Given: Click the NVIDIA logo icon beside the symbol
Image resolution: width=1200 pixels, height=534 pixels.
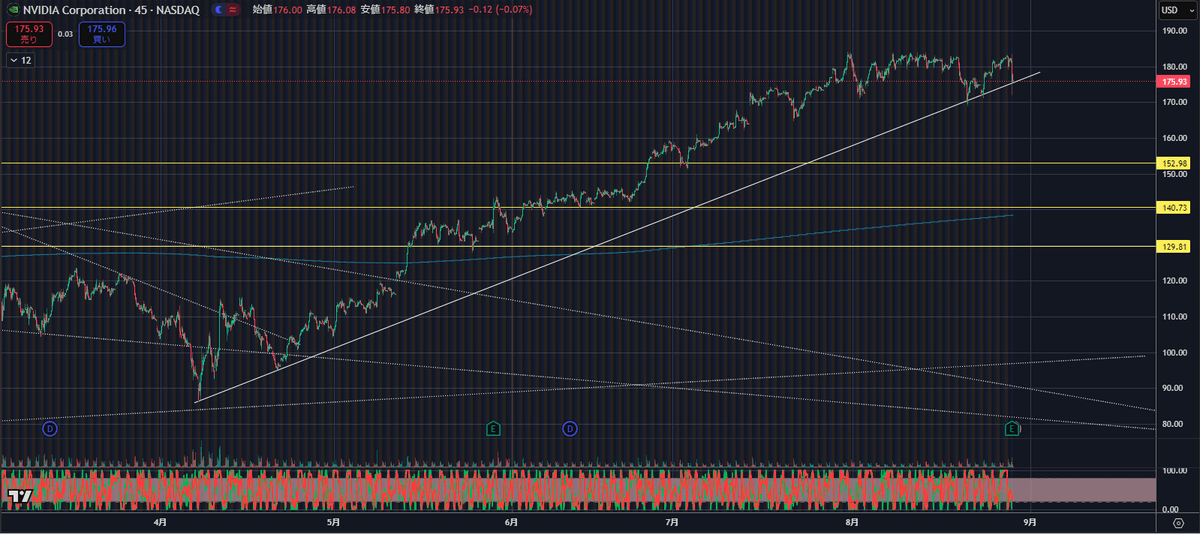Looking at the screenshot, I should point(14,10).
